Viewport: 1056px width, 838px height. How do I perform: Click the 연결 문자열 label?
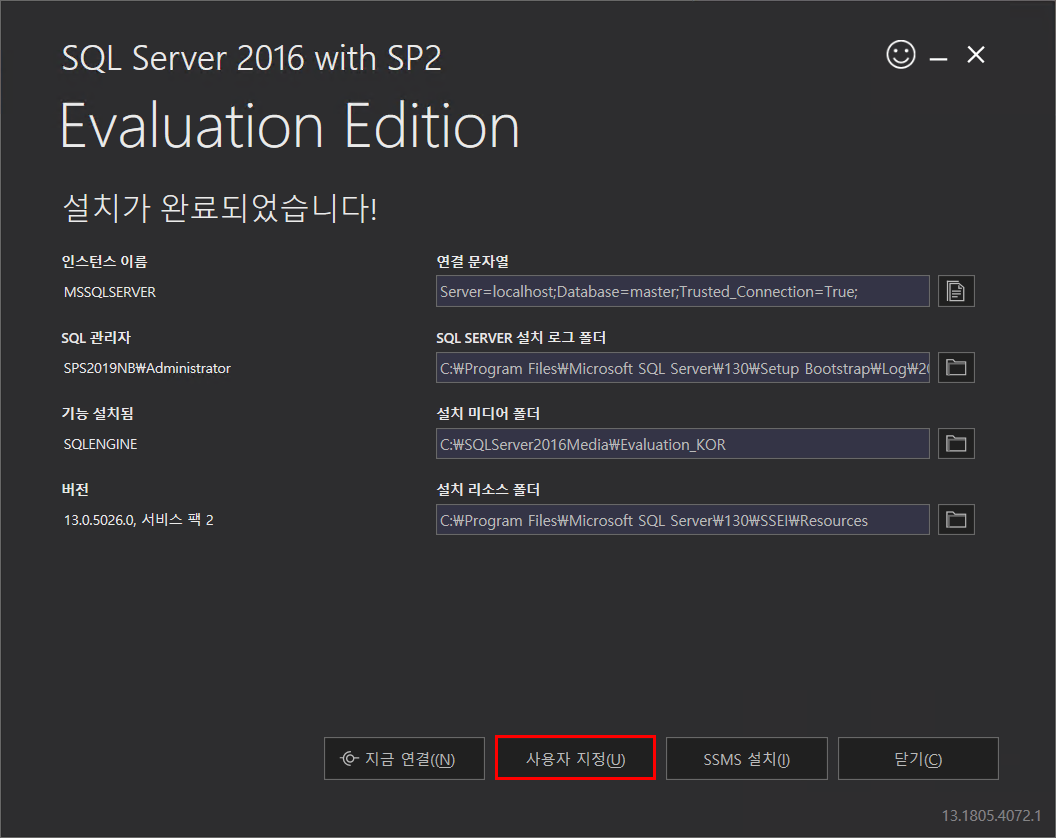tap(472, 261)
